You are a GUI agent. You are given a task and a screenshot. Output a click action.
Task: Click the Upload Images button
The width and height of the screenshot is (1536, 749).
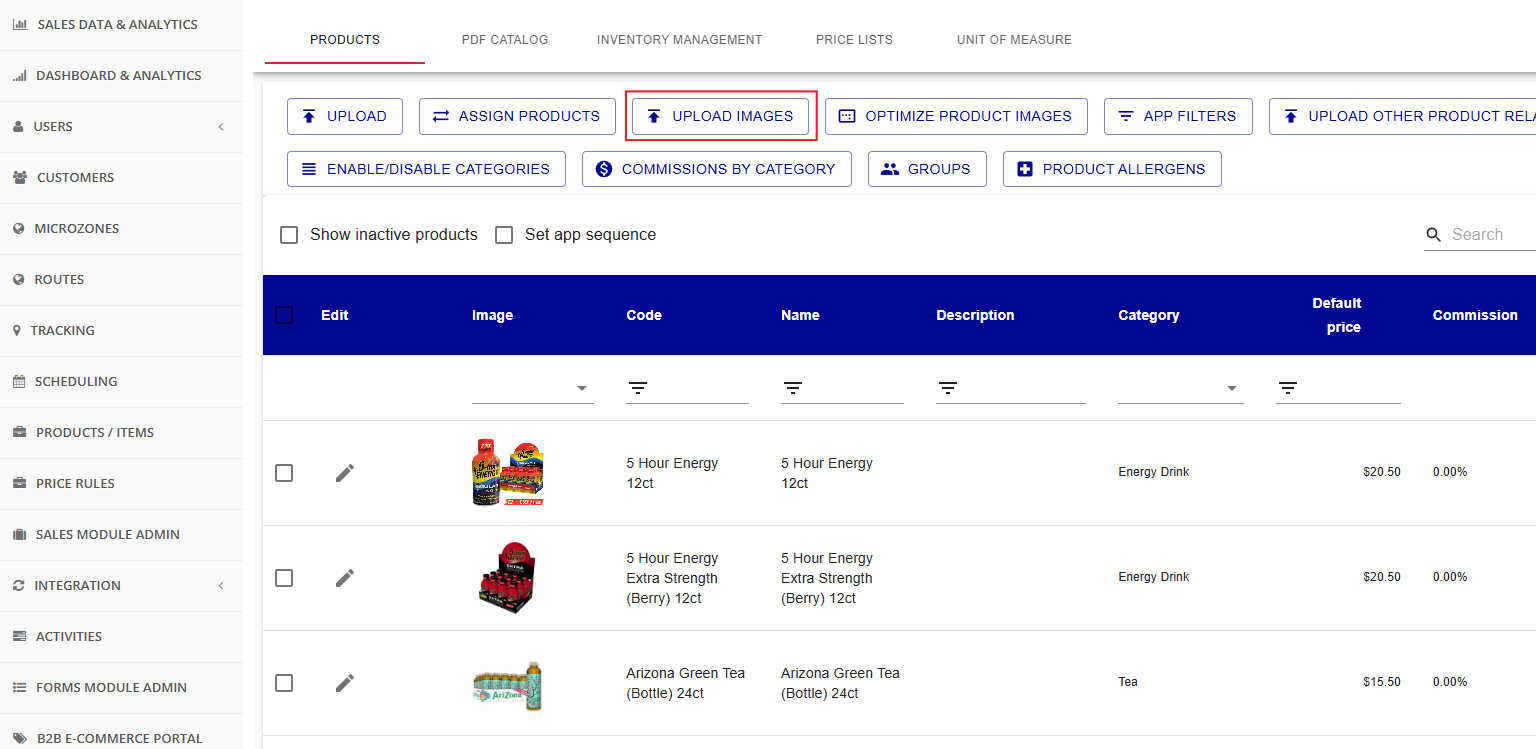pyautogui.click(x=720, y=116)
